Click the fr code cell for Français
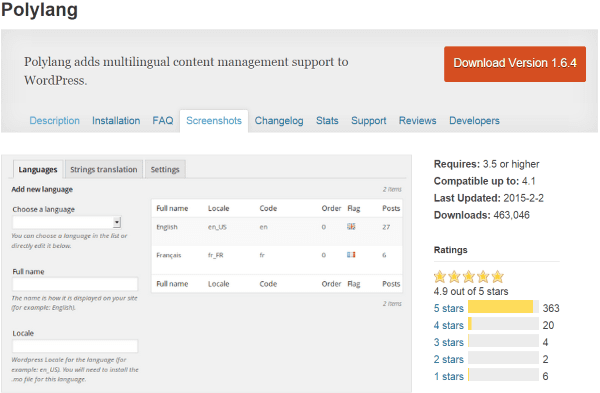 tap(262, 255)
